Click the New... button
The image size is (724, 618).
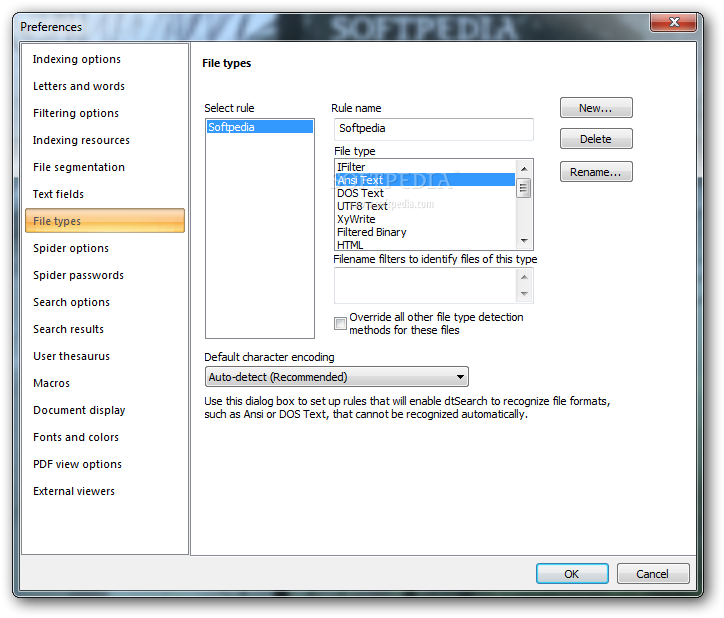[x=596, y=108]
